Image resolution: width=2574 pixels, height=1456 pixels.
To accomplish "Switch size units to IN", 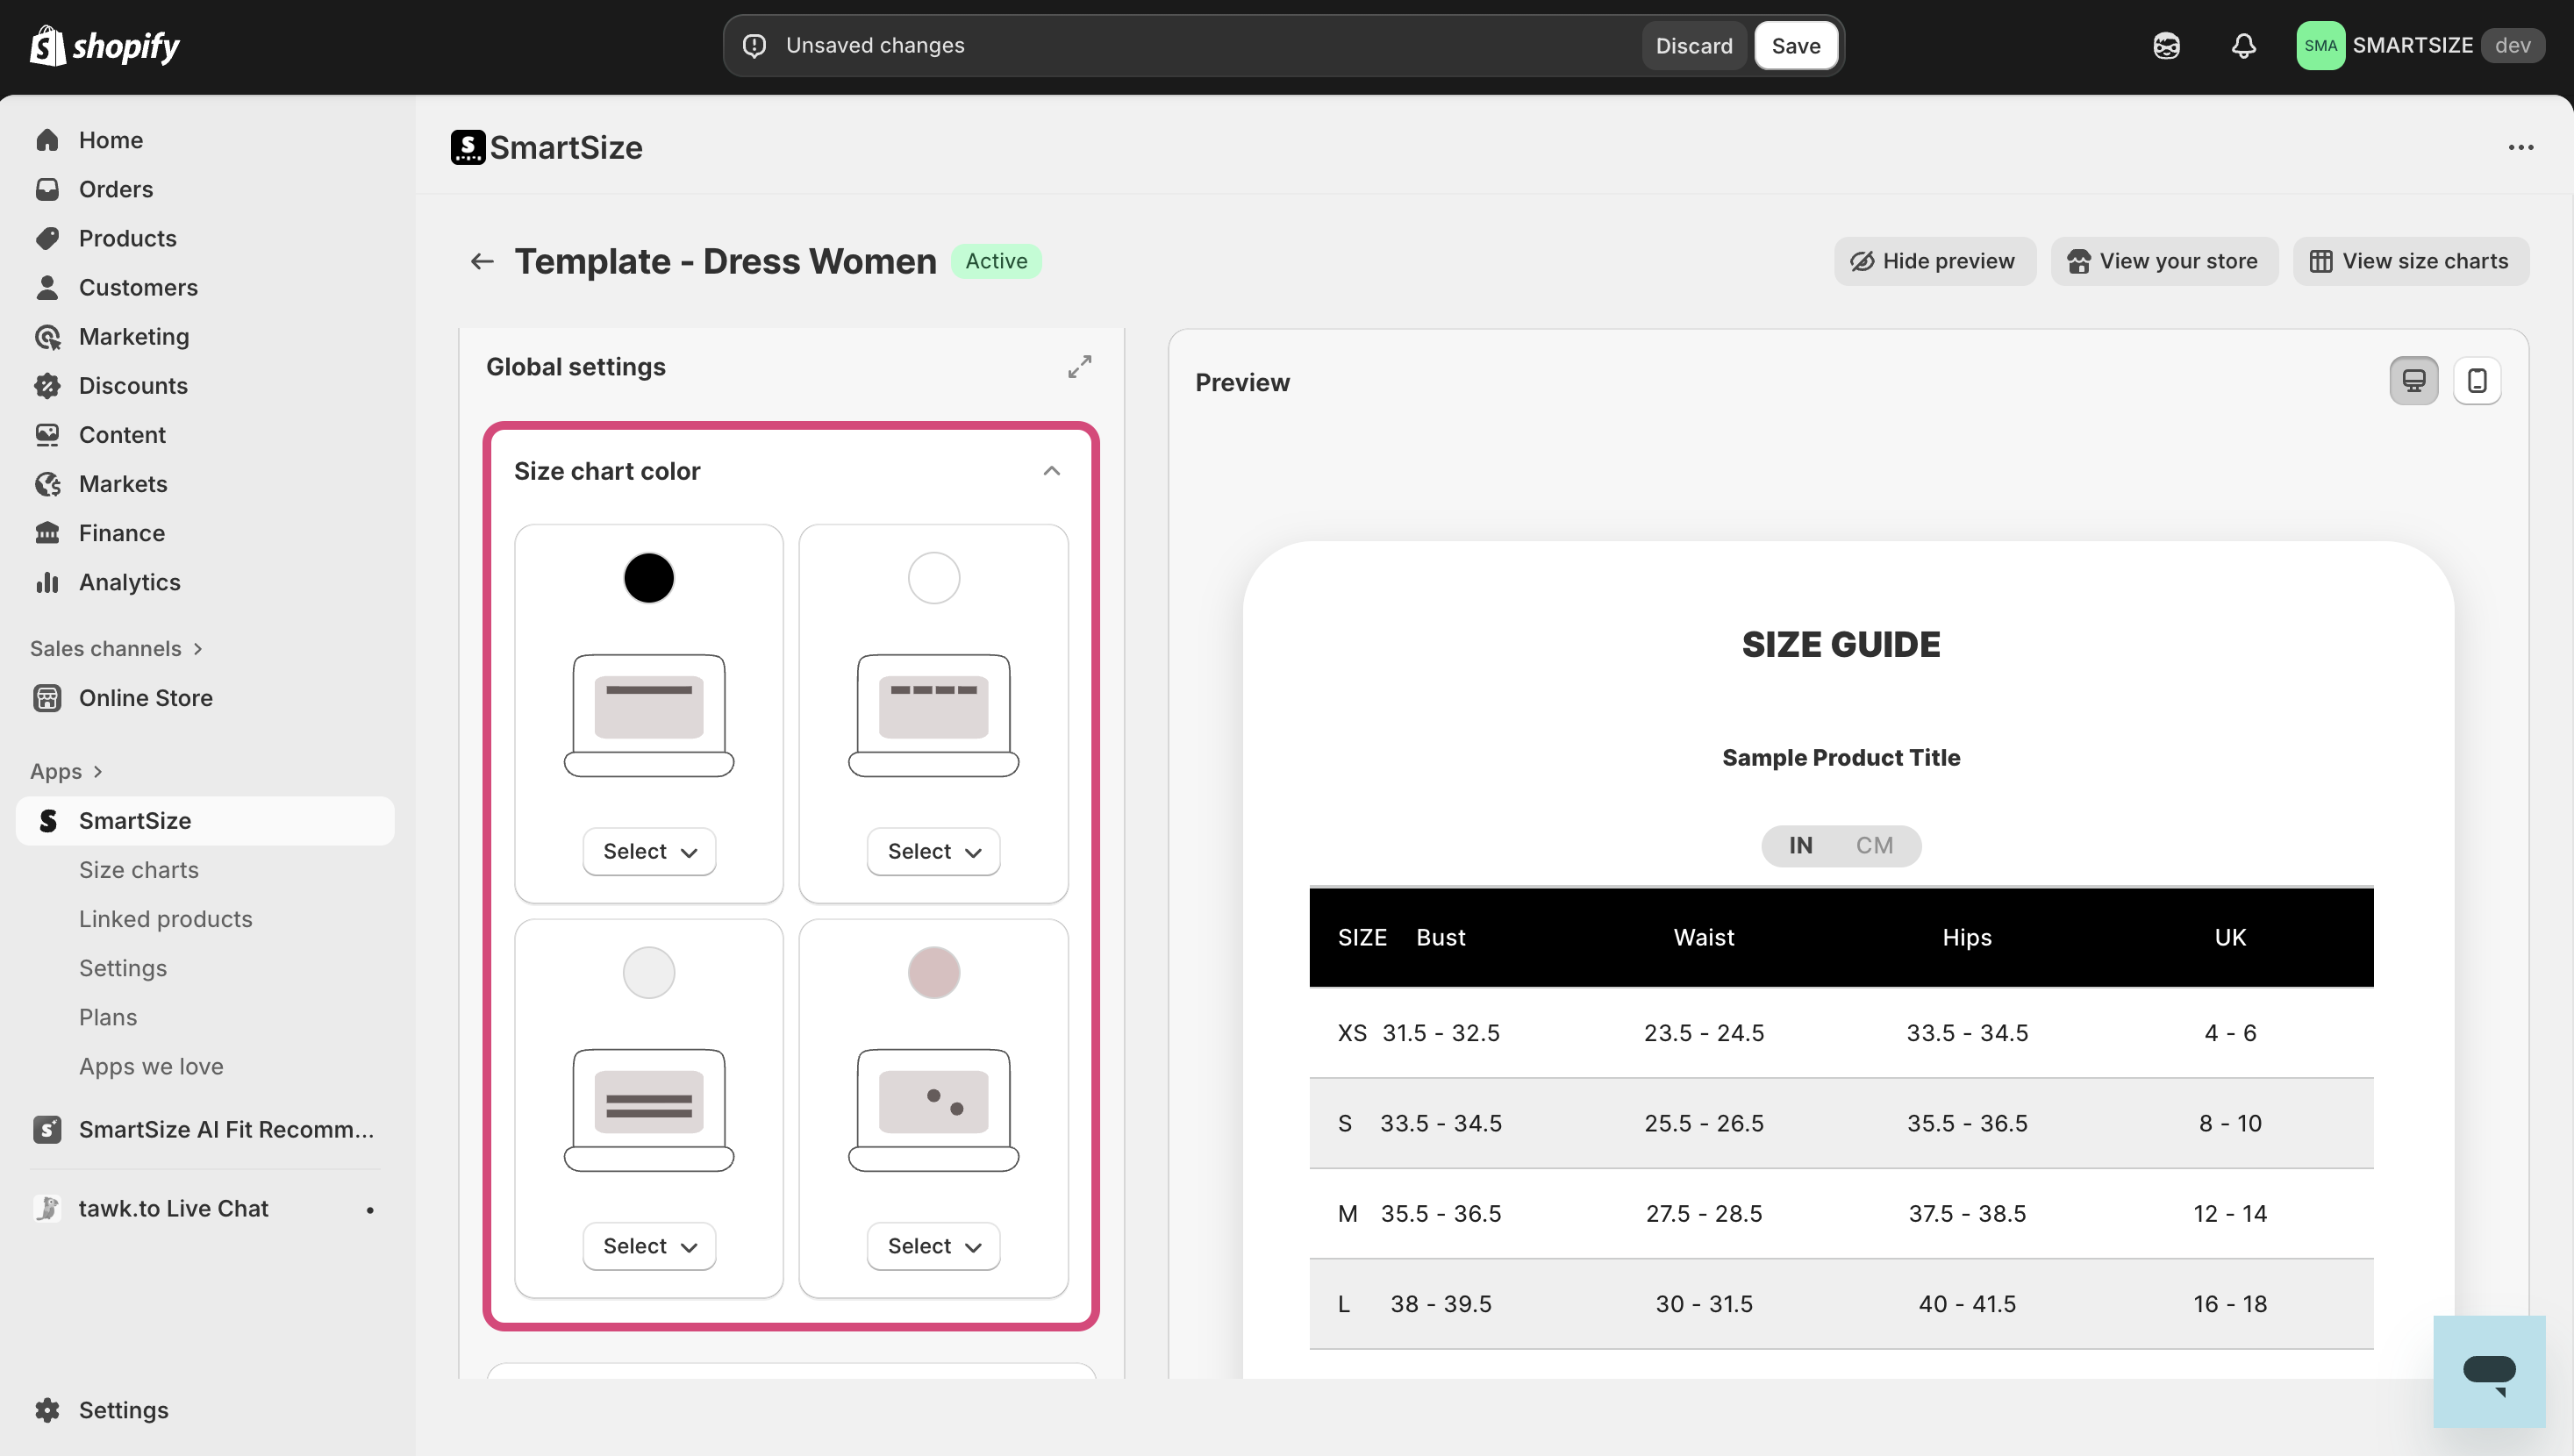I will pyautogui.click(x=1800, y=846).
